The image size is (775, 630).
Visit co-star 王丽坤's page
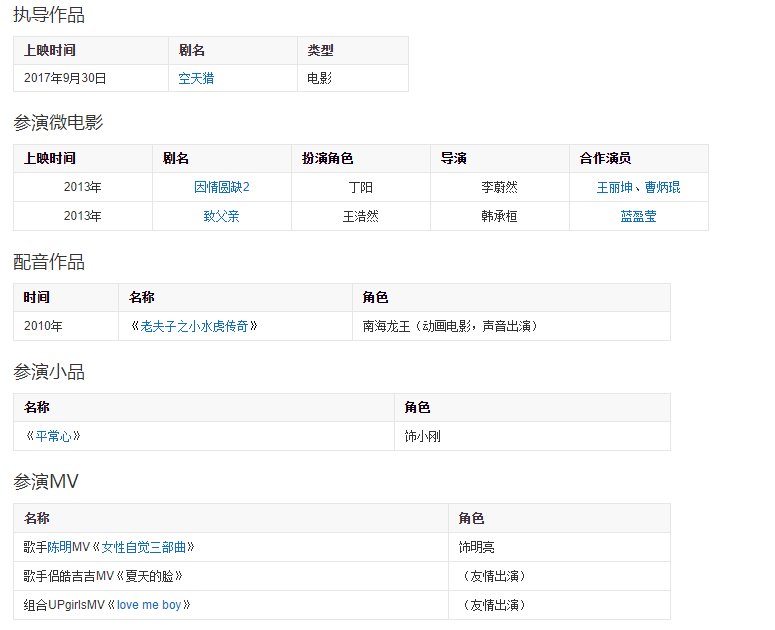(x=615, y=187)
